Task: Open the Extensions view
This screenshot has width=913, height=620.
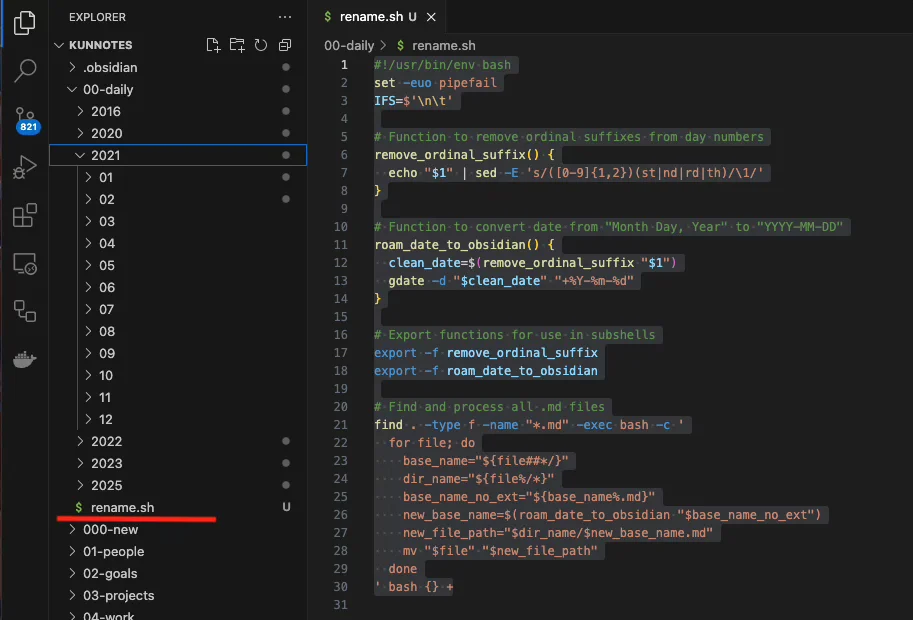Action: pos(25,215)
